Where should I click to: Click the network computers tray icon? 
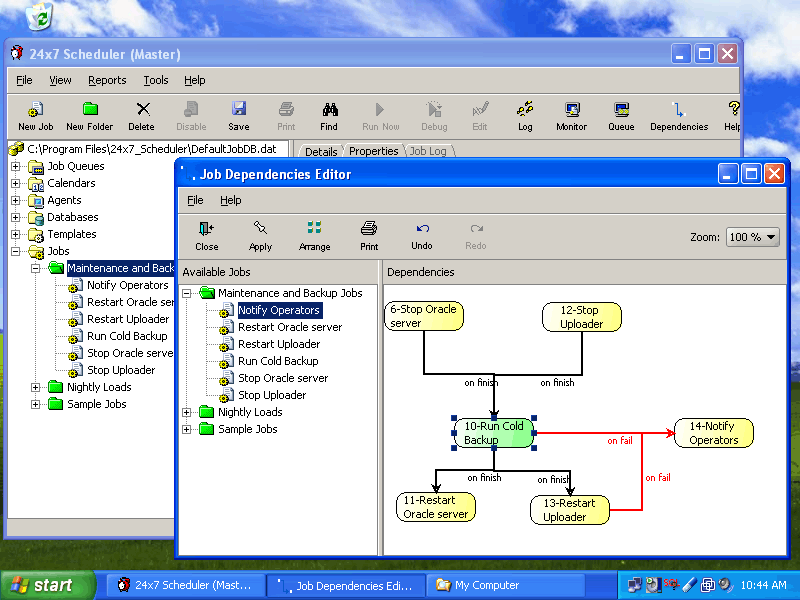(634, 585)
